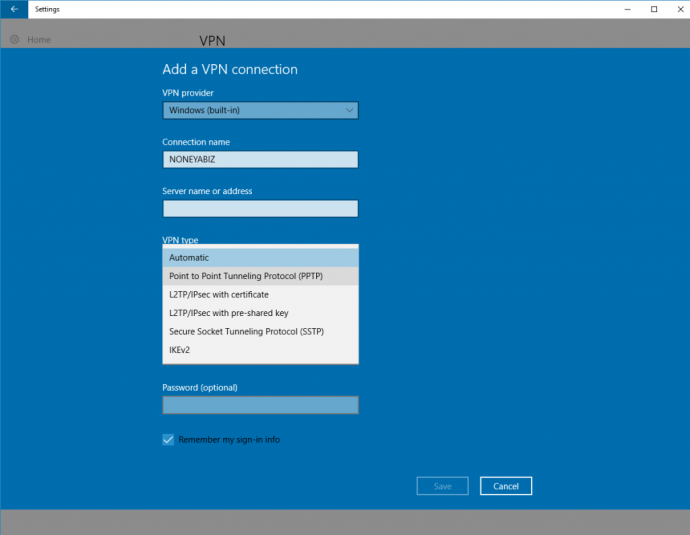
Task: Click the Settings title in the title bar
Action: click(x=47, y=9)
